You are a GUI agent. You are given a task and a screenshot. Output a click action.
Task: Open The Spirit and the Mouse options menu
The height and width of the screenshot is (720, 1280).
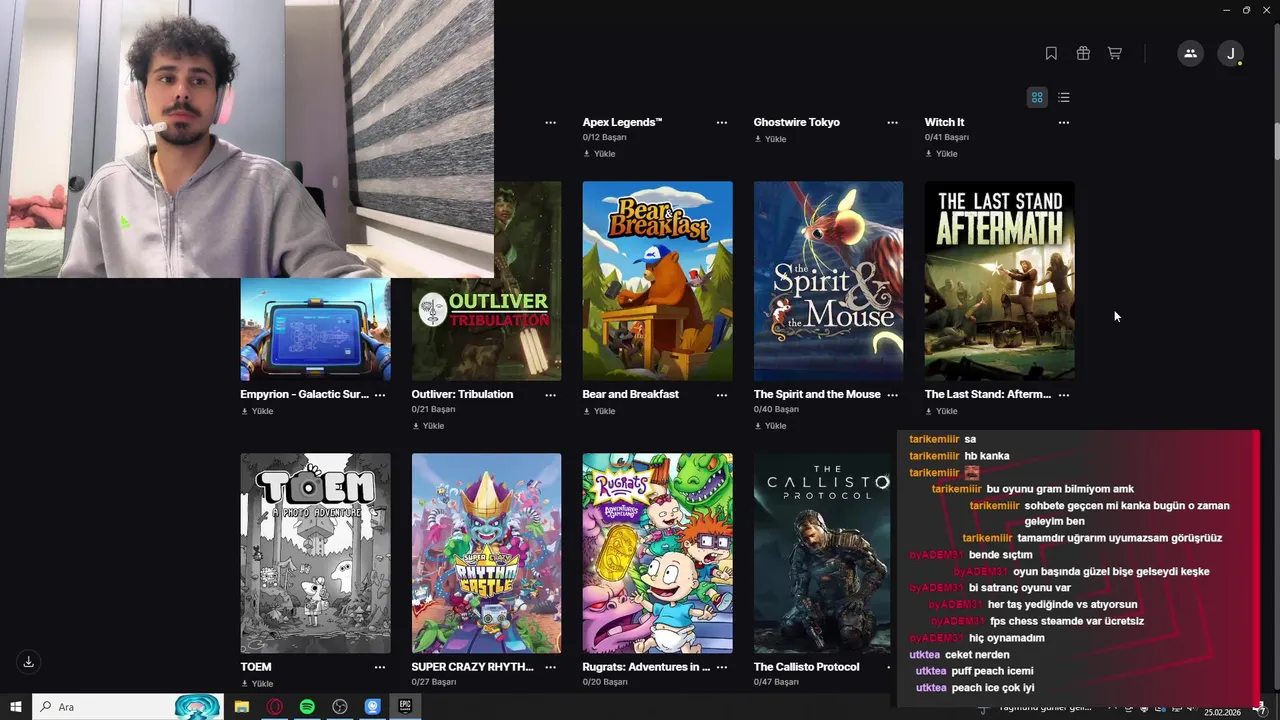click(893, 395)
